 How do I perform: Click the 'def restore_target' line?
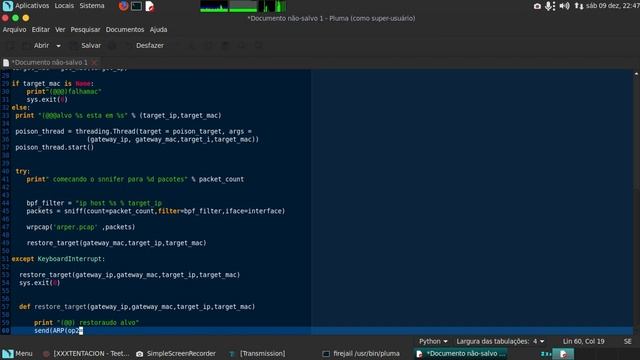coord(137,307)
